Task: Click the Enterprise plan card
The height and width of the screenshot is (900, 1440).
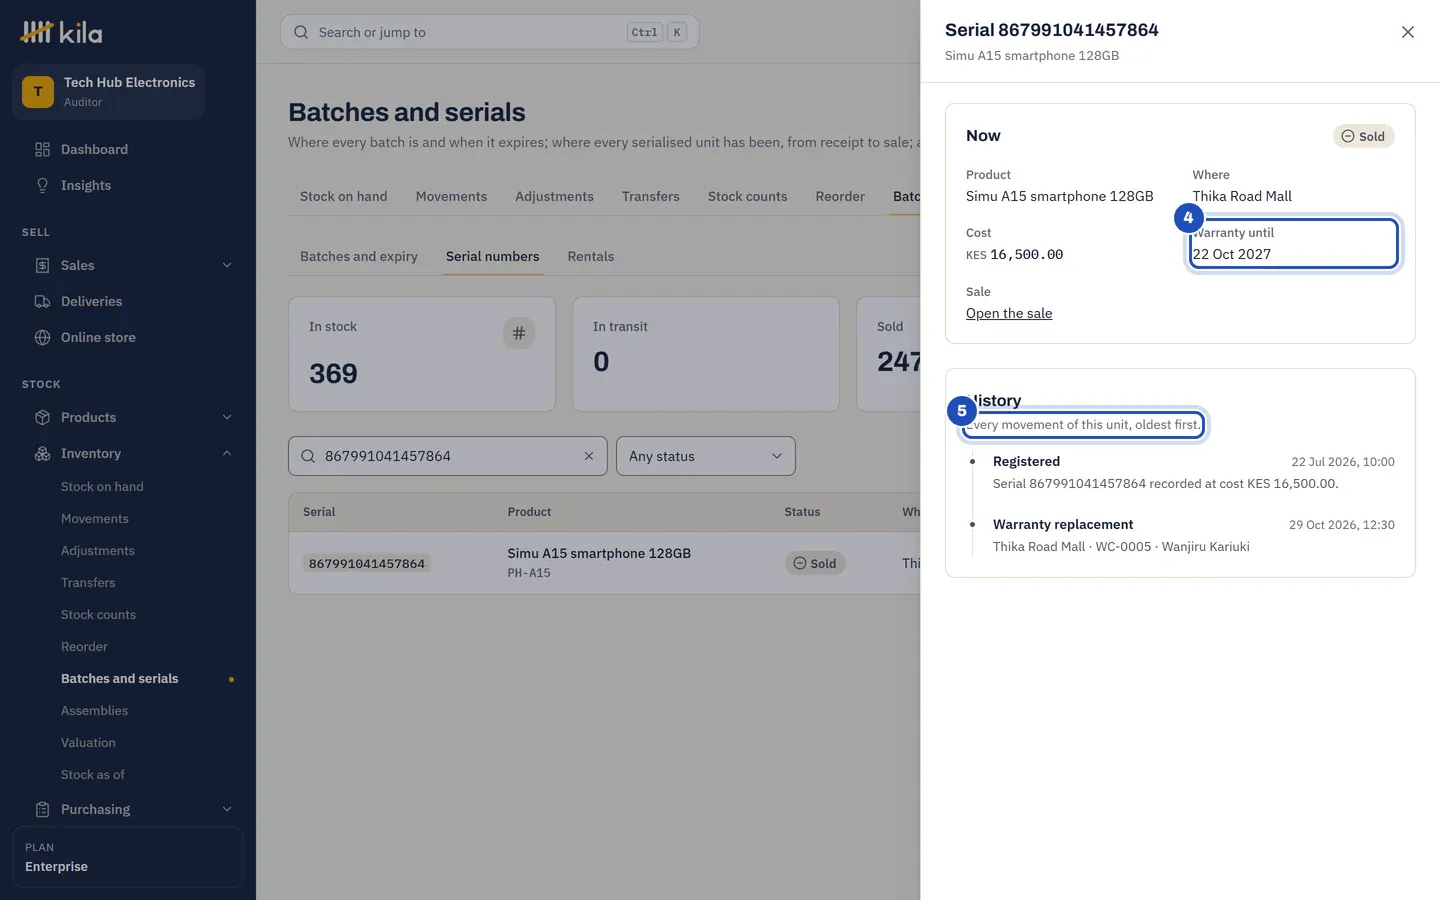Action: point(128,857)
